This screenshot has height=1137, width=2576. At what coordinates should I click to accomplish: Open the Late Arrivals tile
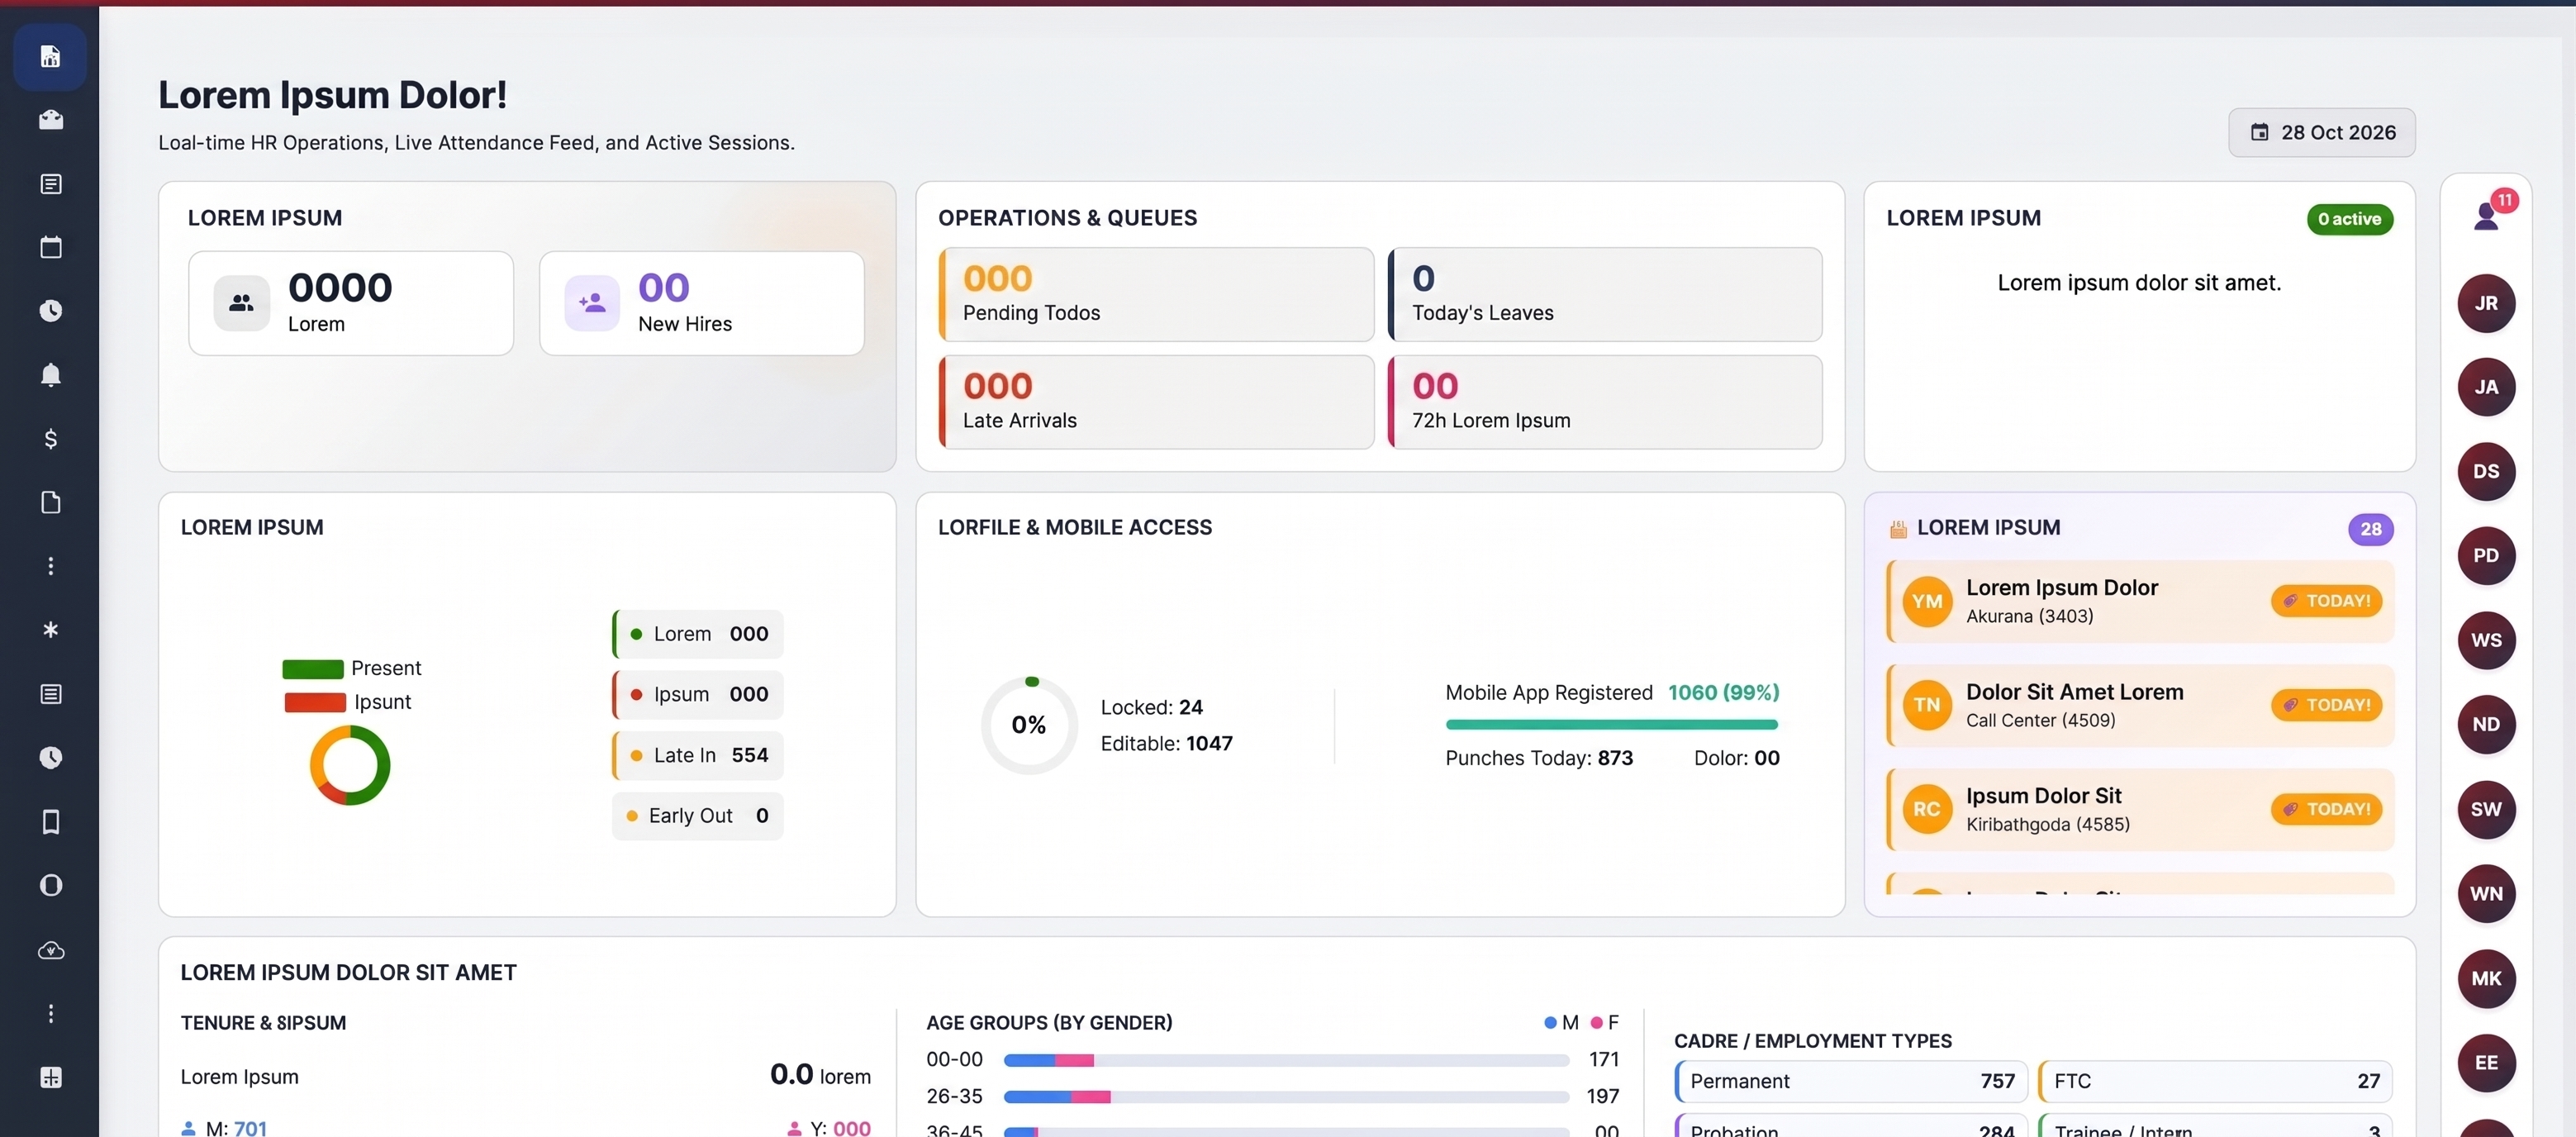tap(1156, 402)
